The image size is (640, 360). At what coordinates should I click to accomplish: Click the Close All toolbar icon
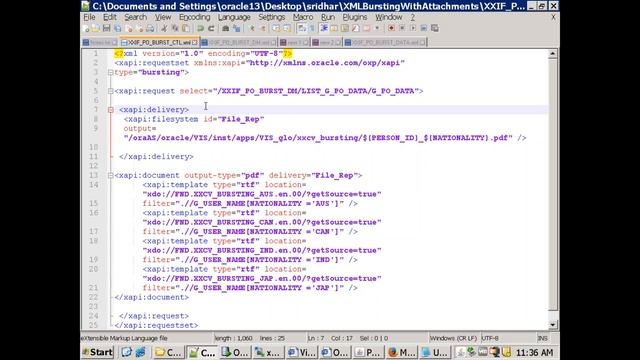(x=139, y=28)
